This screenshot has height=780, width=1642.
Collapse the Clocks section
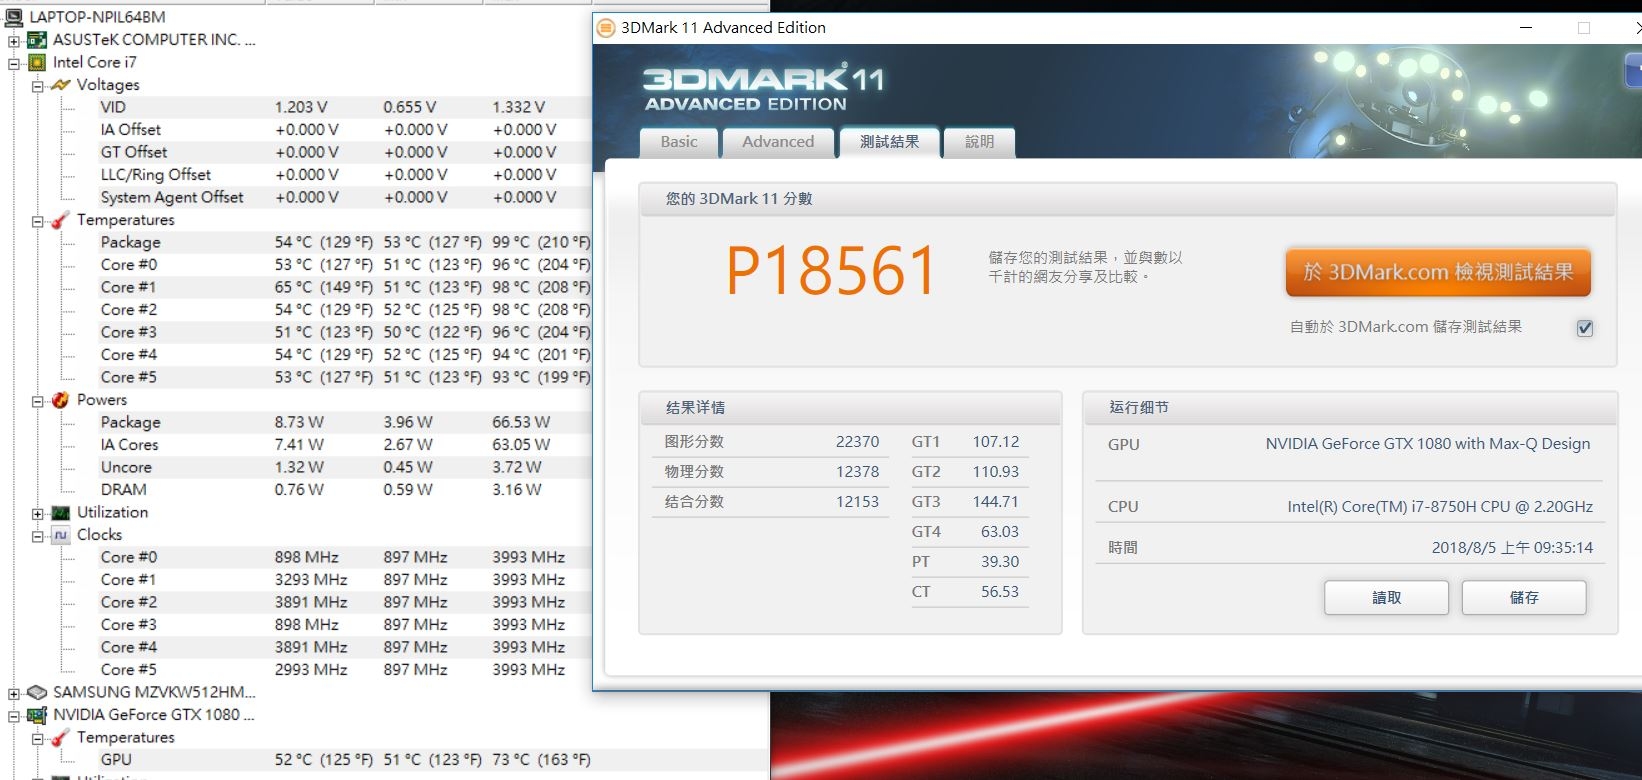(x=38, y=535)
